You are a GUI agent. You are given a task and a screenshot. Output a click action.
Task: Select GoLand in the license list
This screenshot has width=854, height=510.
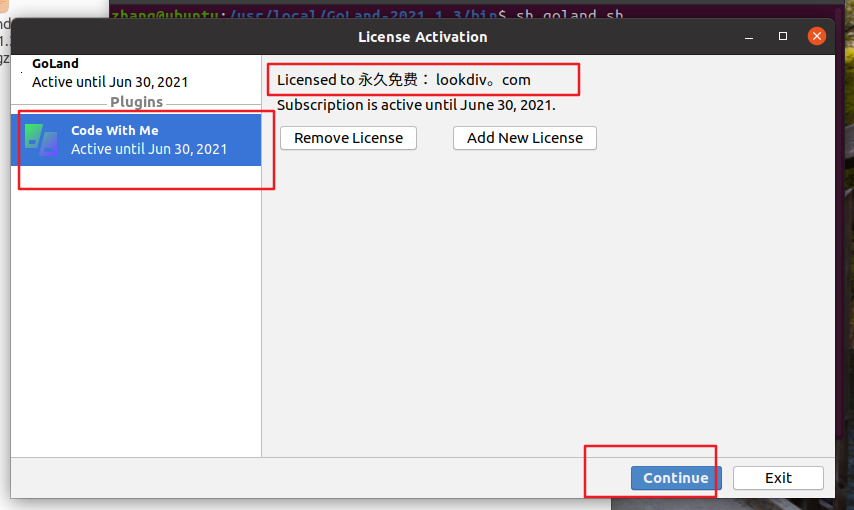[x=136, y=73]
